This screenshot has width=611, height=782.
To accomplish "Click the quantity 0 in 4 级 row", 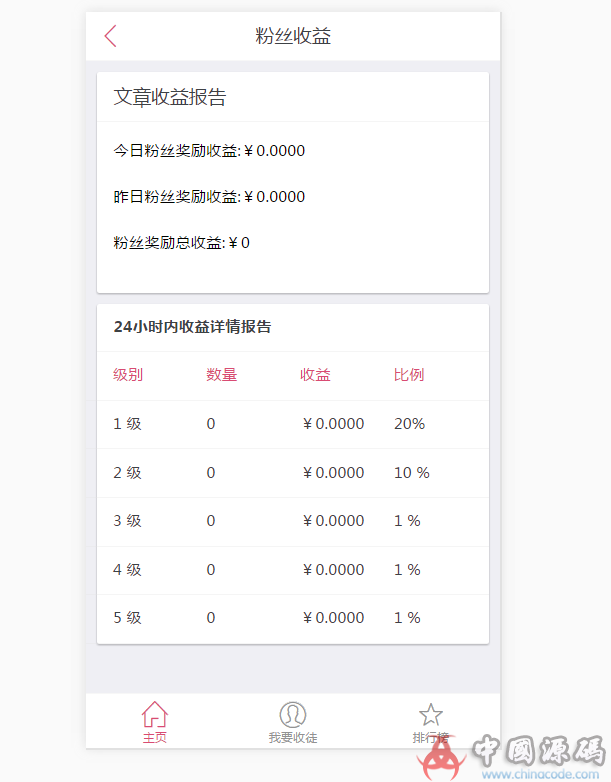I will 211,570.
